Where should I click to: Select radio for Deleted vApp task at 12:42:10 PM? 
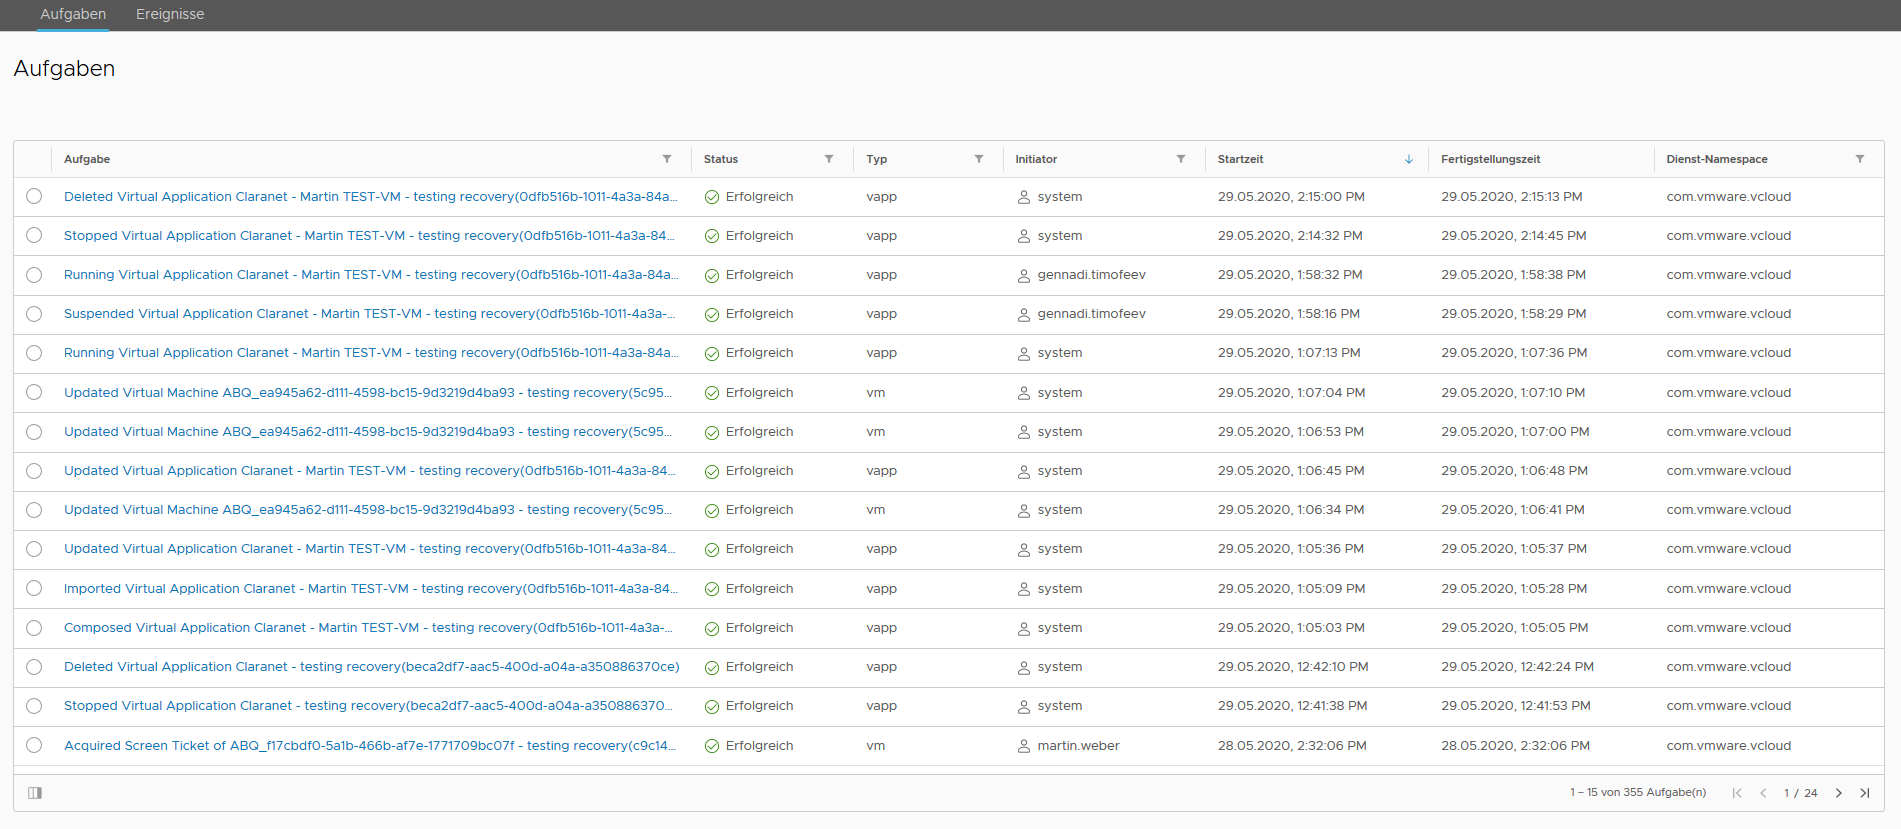pos(34,667)
